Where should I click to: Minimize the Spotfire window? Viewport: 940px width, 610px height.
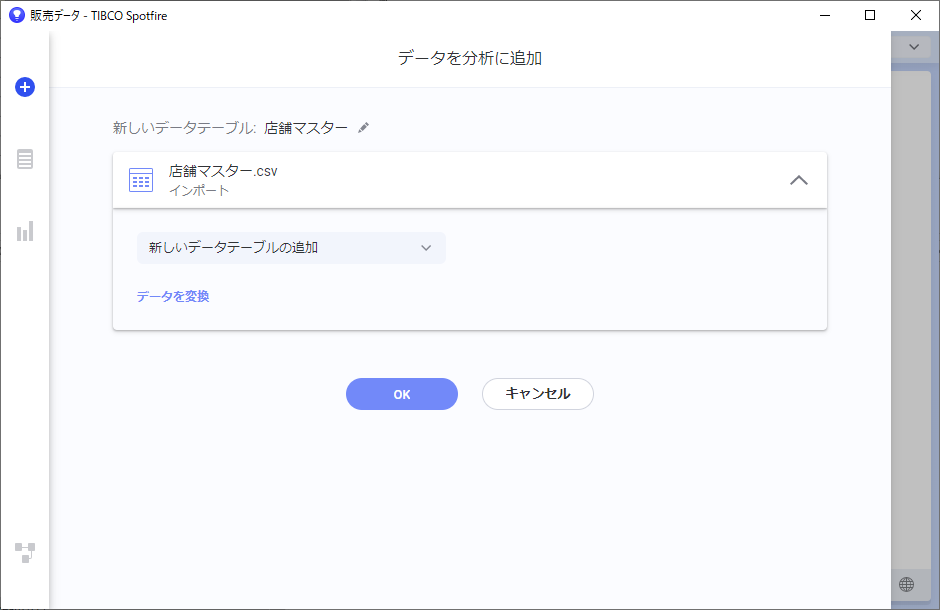point(825,15)
